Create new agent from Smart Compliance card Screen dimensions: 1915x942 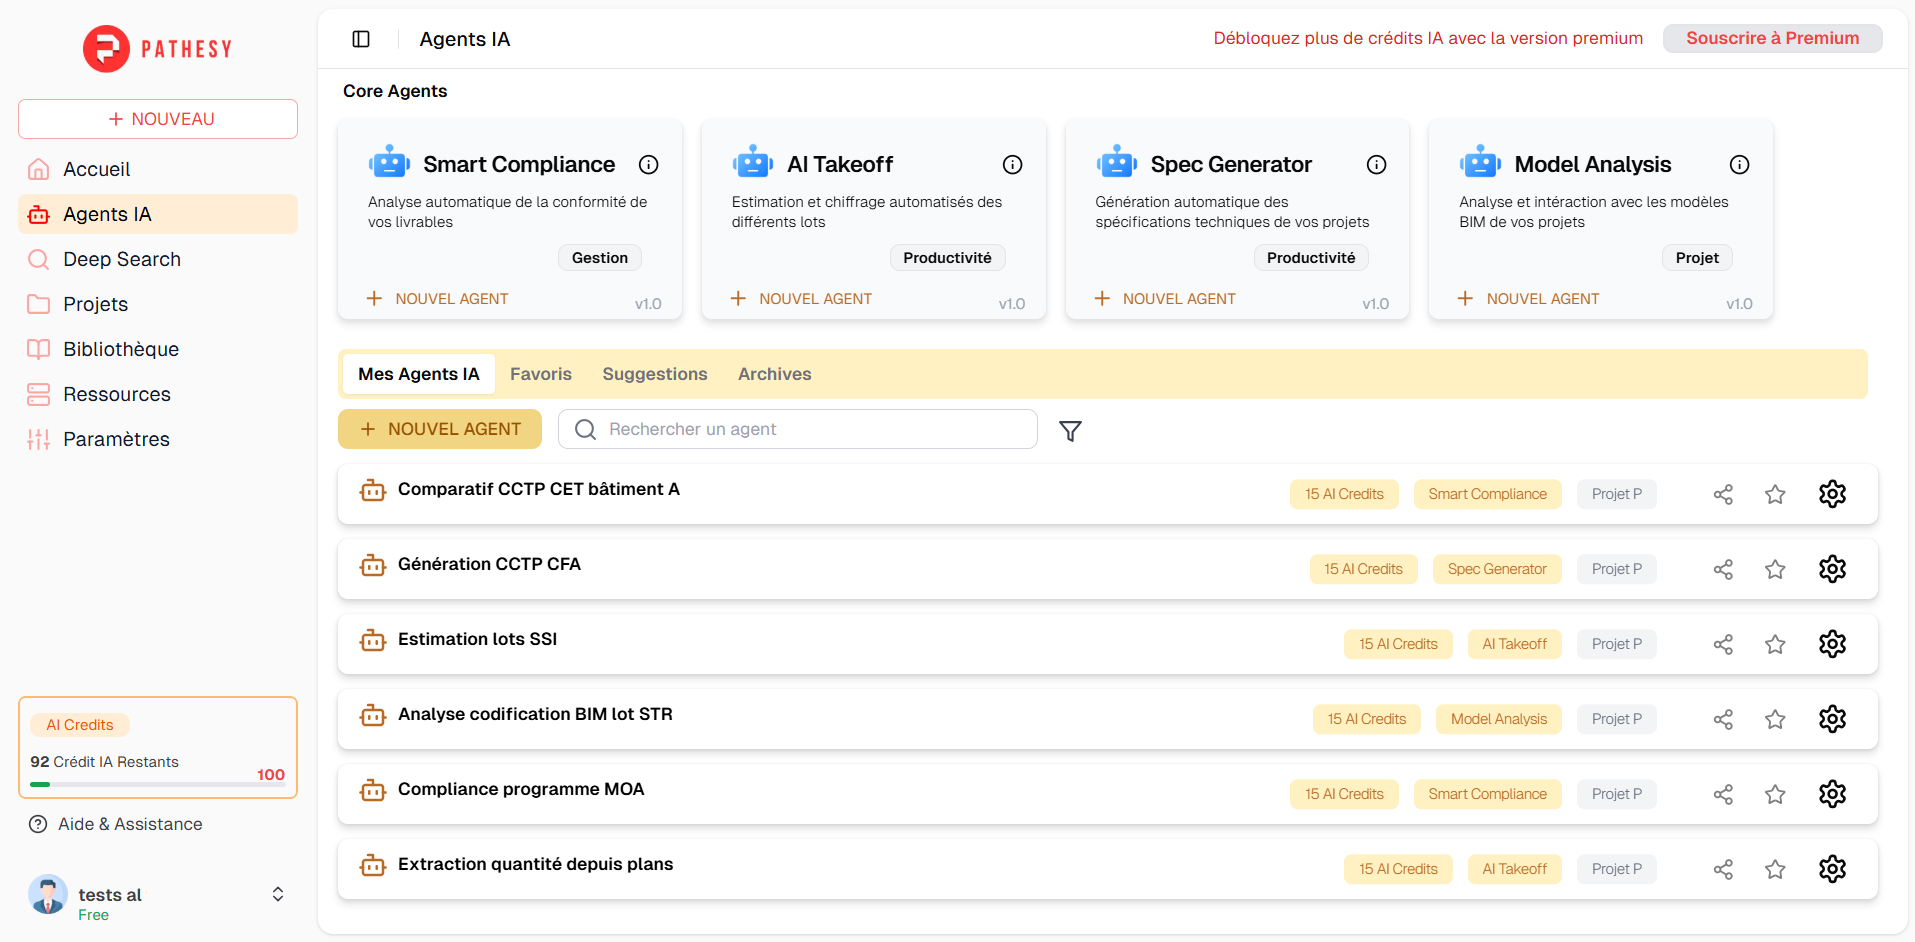(x=438, y=298)
